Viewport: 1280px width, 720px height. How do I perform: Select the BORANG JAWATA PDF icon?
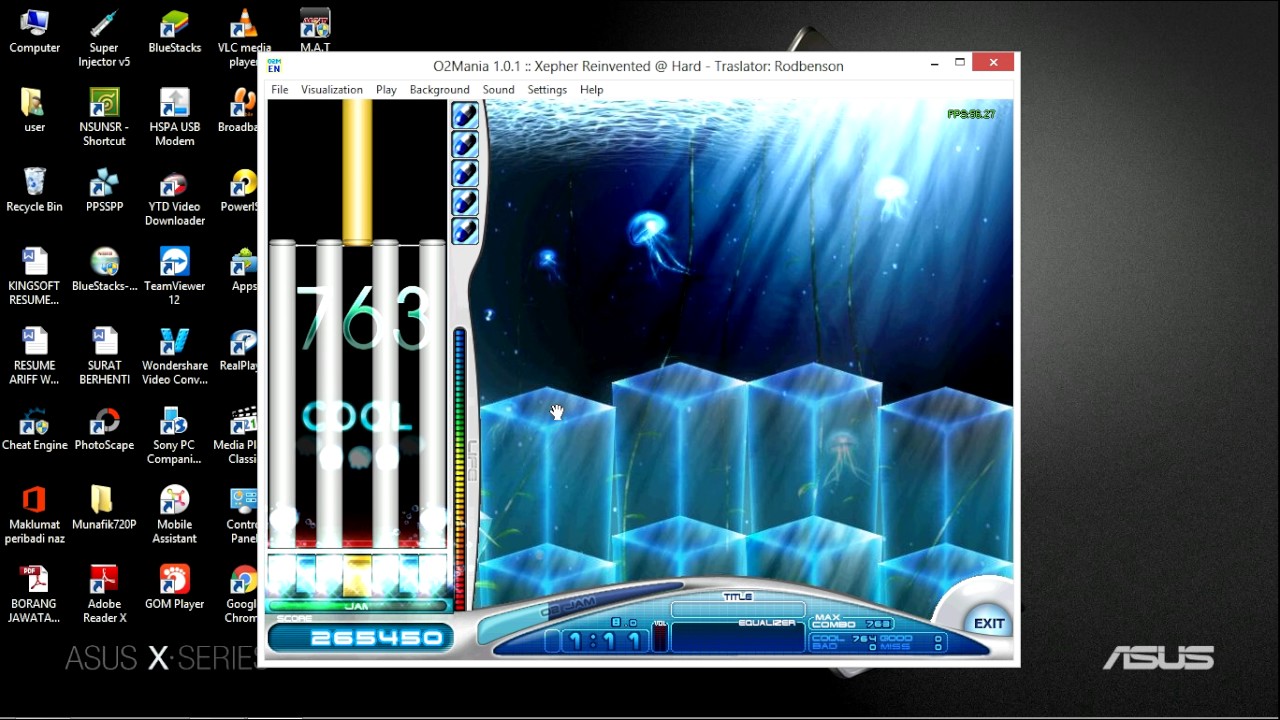(35, 593)
